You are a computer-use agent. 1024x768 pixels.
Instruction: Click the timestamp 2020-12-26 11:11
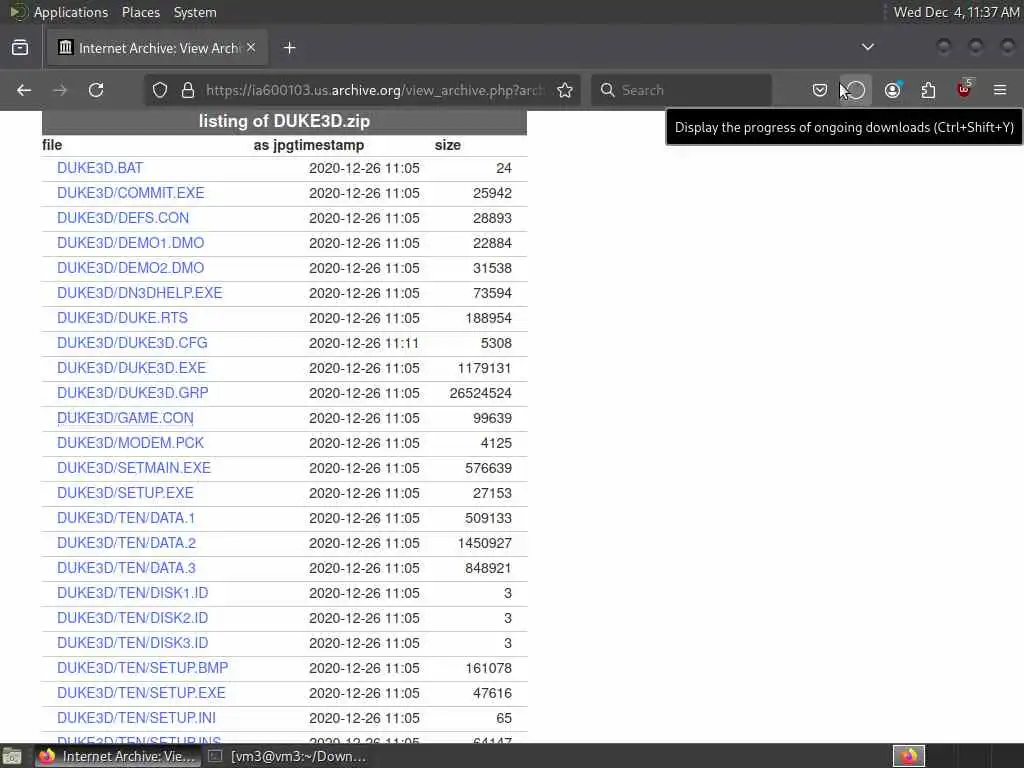click(364, 344)
